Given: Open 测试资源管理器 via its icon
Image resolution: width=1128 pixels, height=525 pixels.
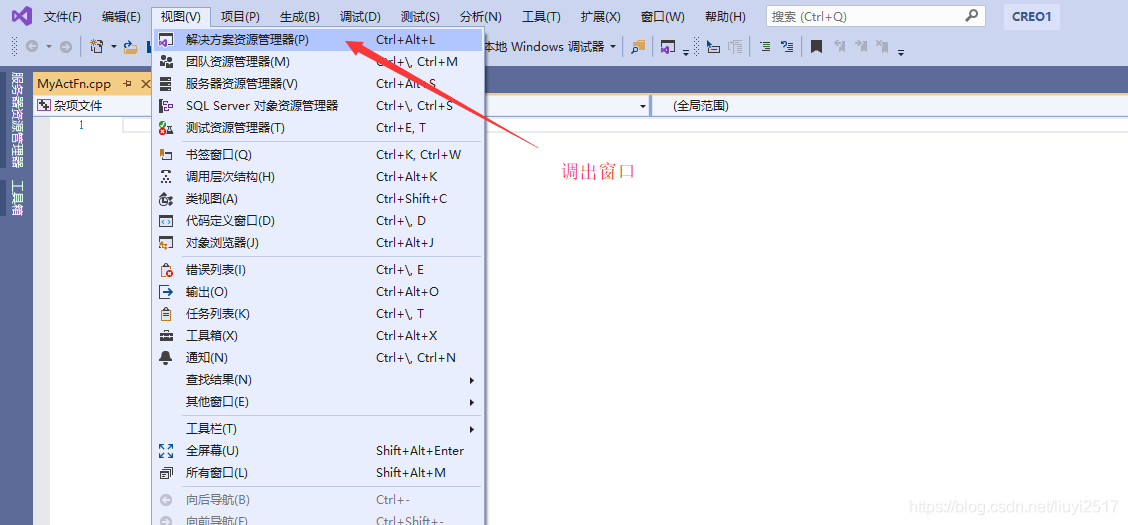Looking at the screenshot, I should 166,128.
